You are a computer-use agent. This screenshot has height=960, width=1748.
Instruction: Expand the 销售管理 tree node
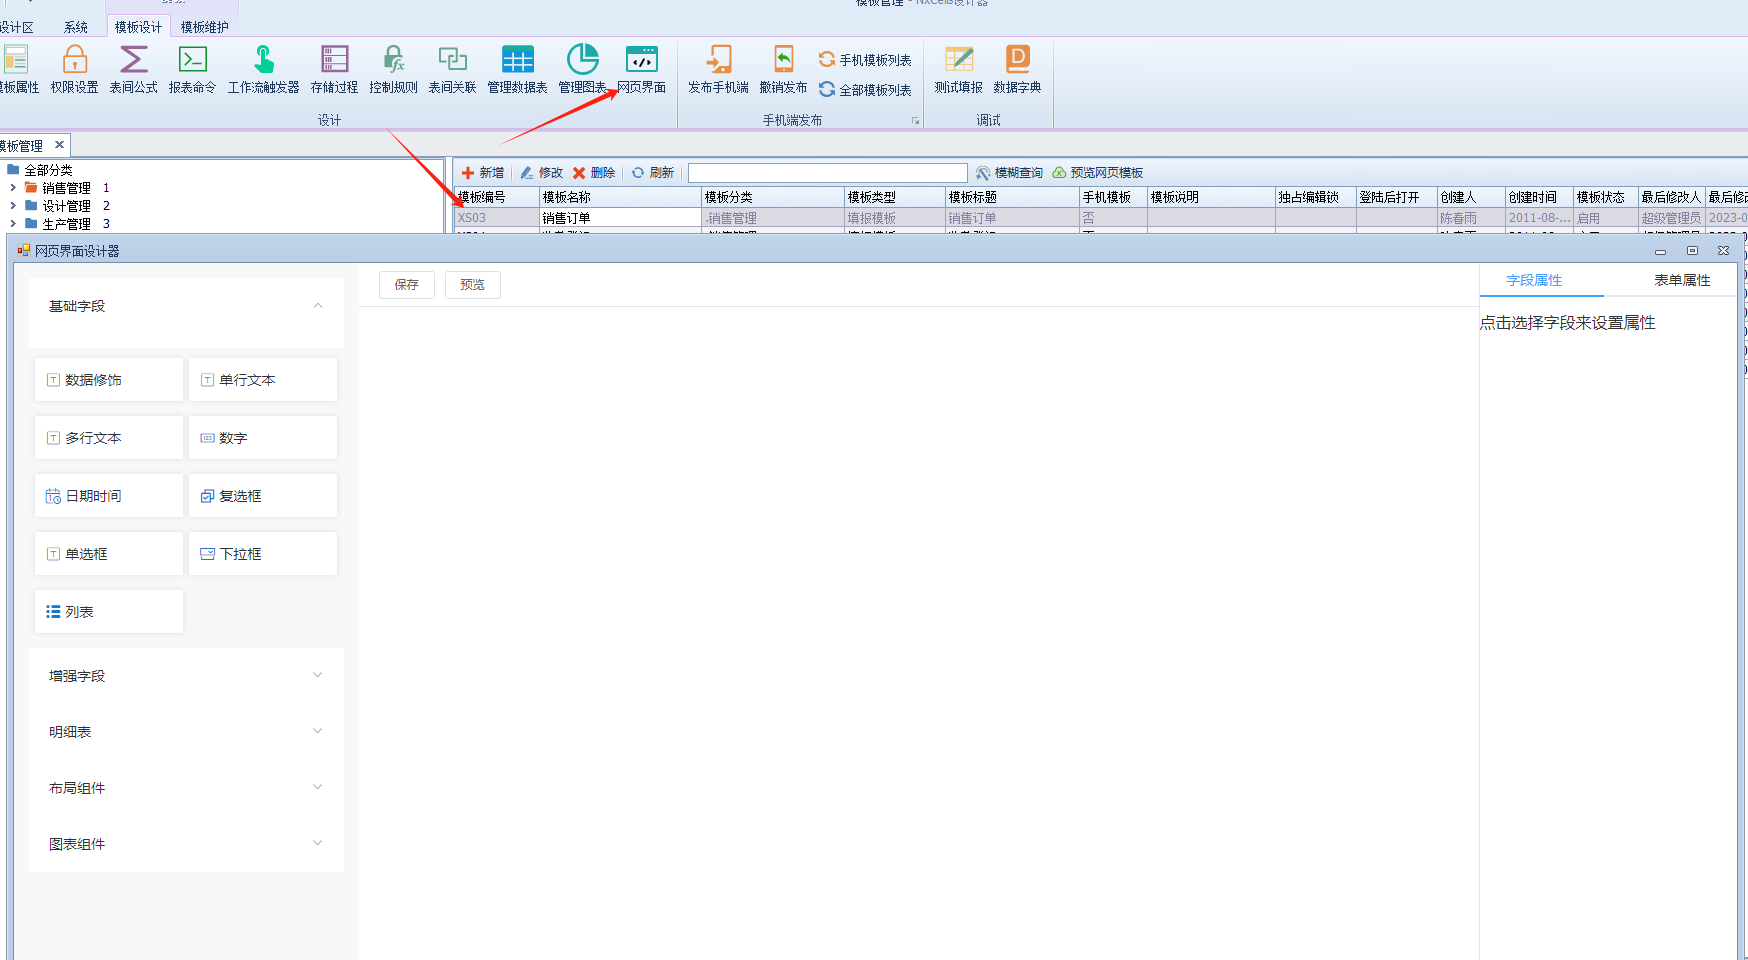(x=13, y=188)
